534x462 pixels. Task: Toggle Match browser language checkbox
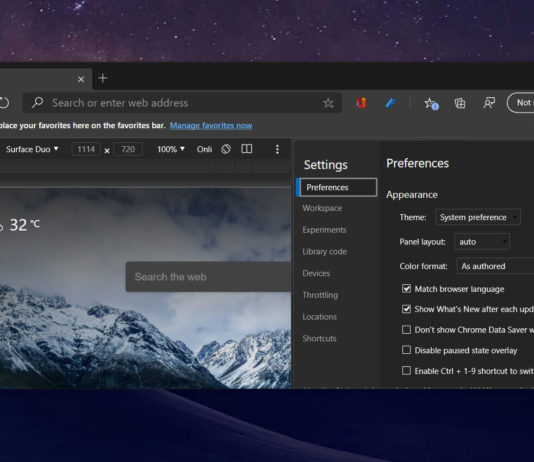[406, 289]
